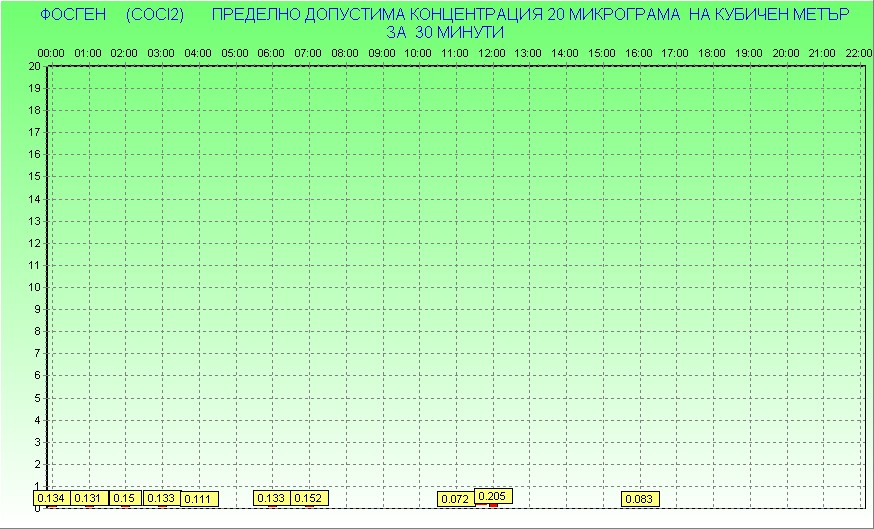Select the 00:00 time axis label
The image size is (874, 529).
click(51, 52)
